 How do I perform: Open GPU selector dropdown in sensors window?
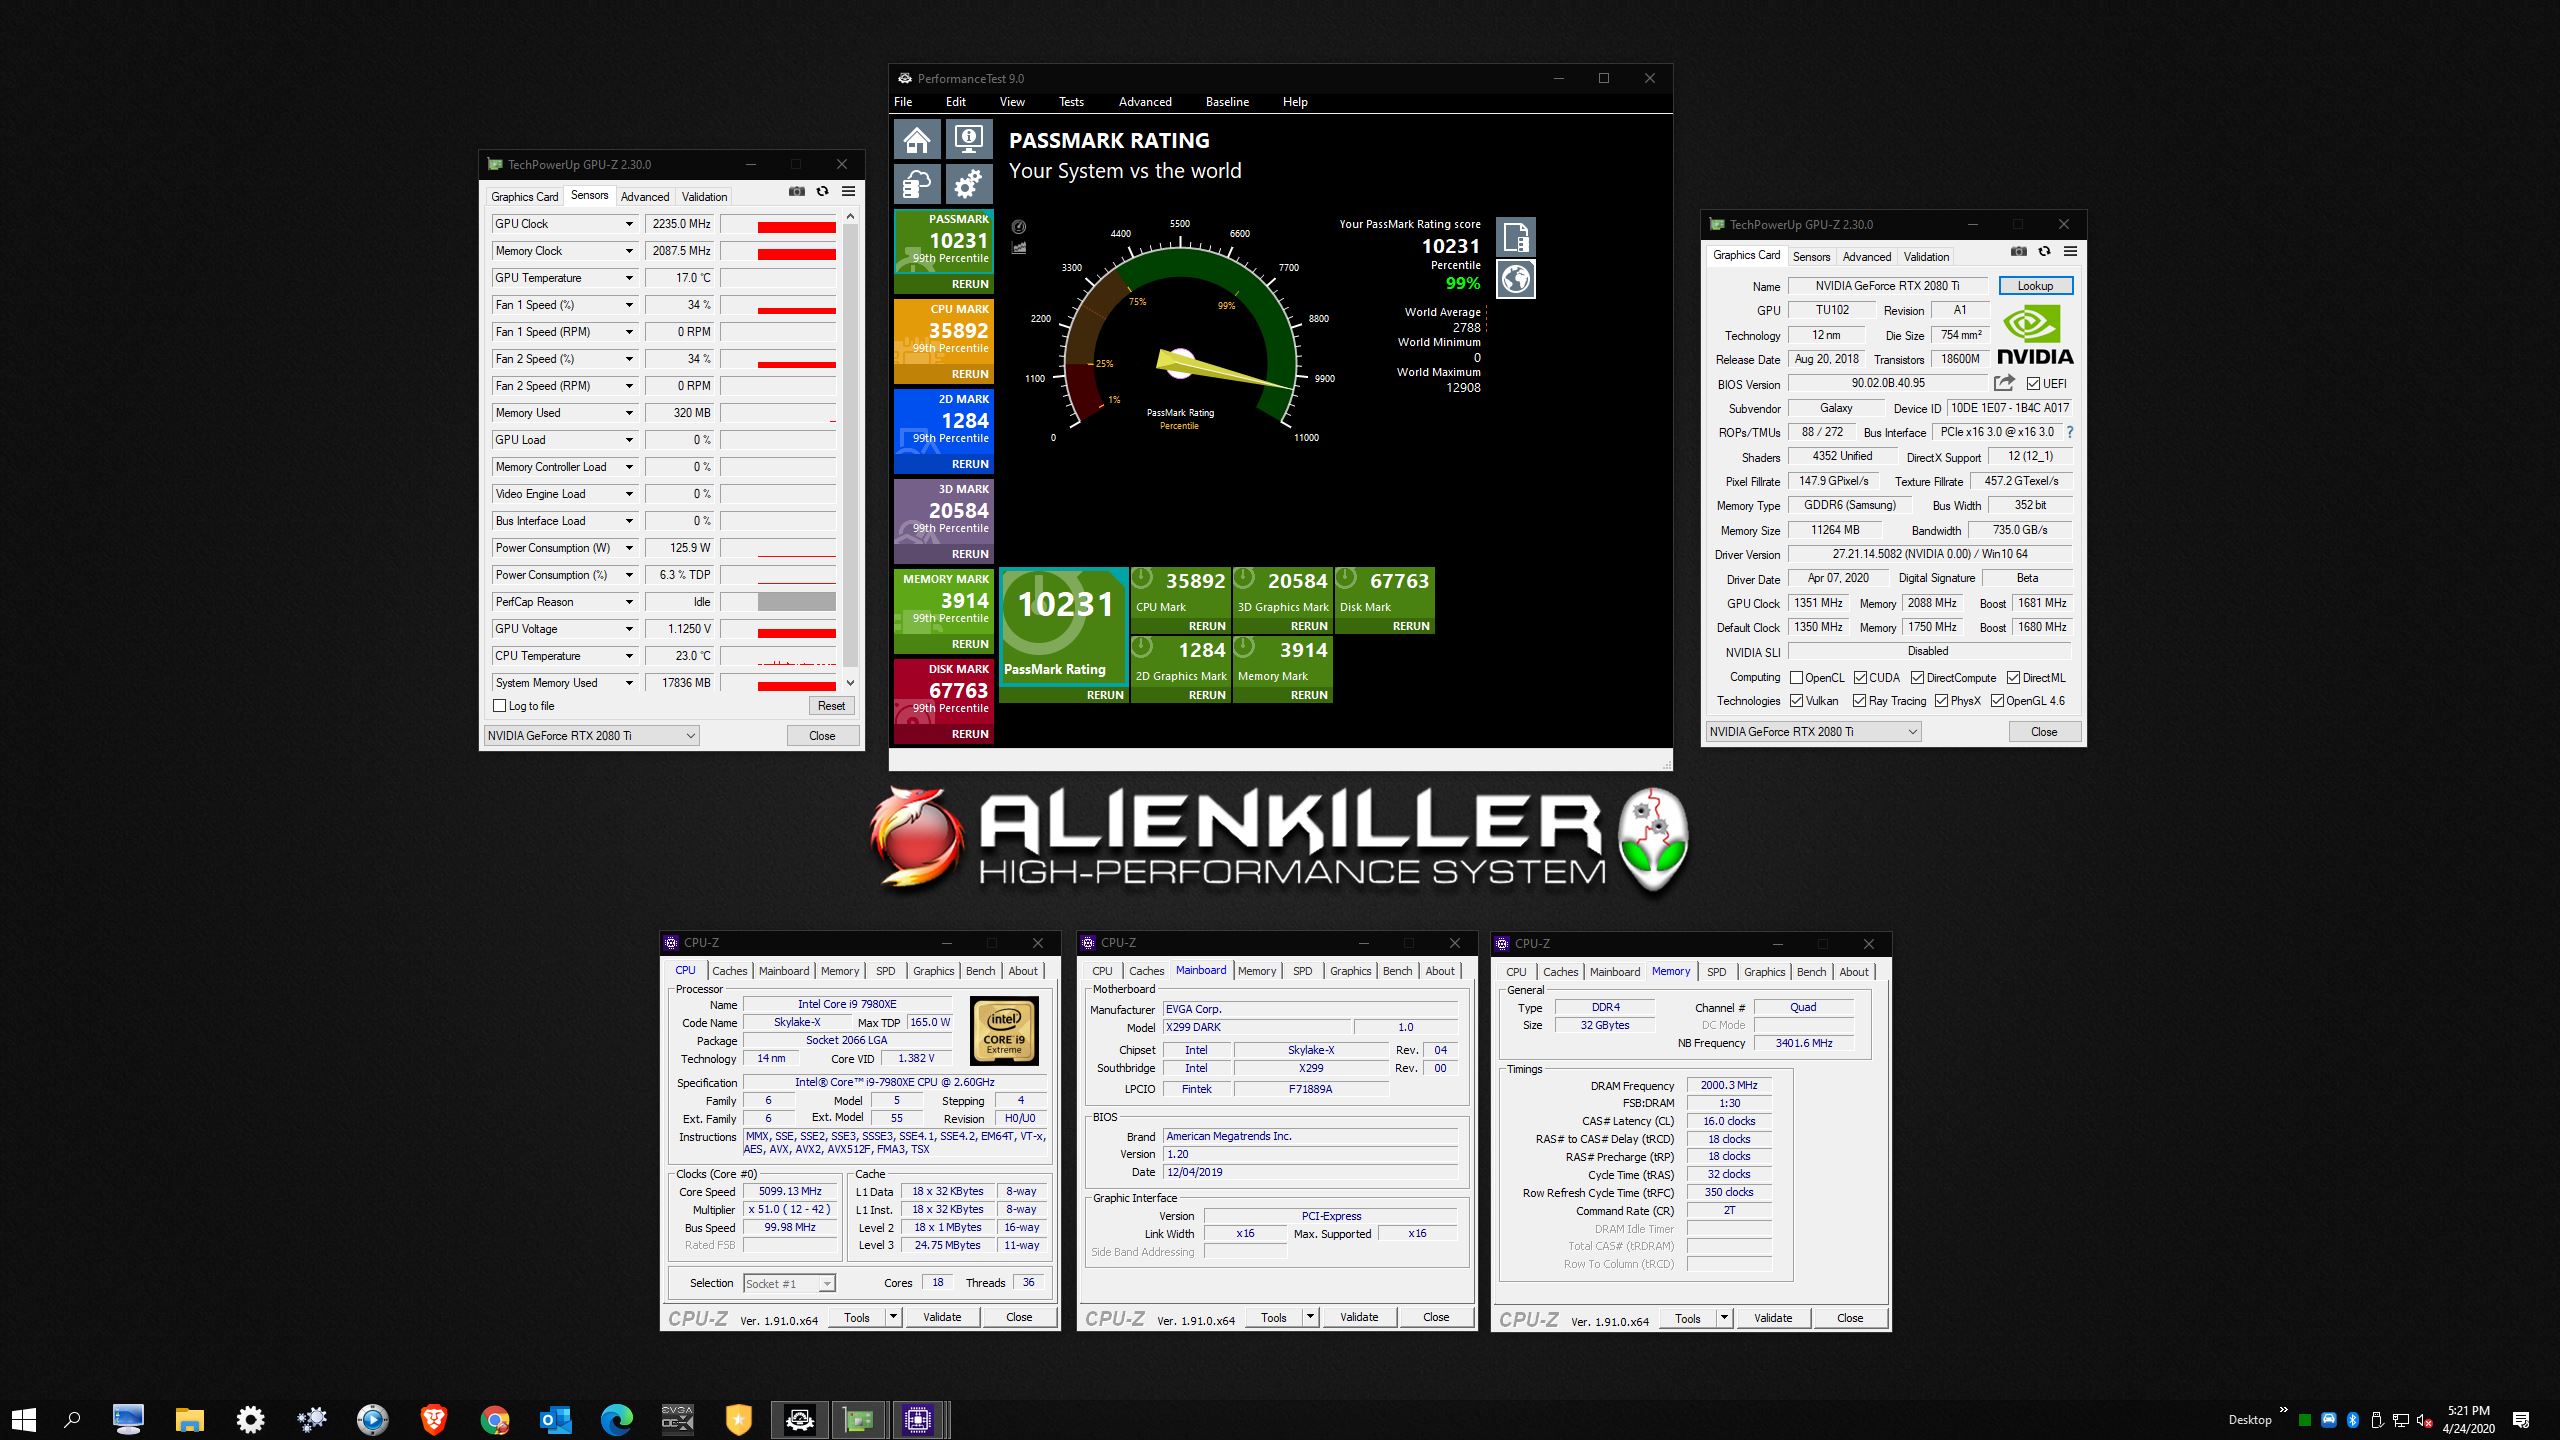(690, 736)
